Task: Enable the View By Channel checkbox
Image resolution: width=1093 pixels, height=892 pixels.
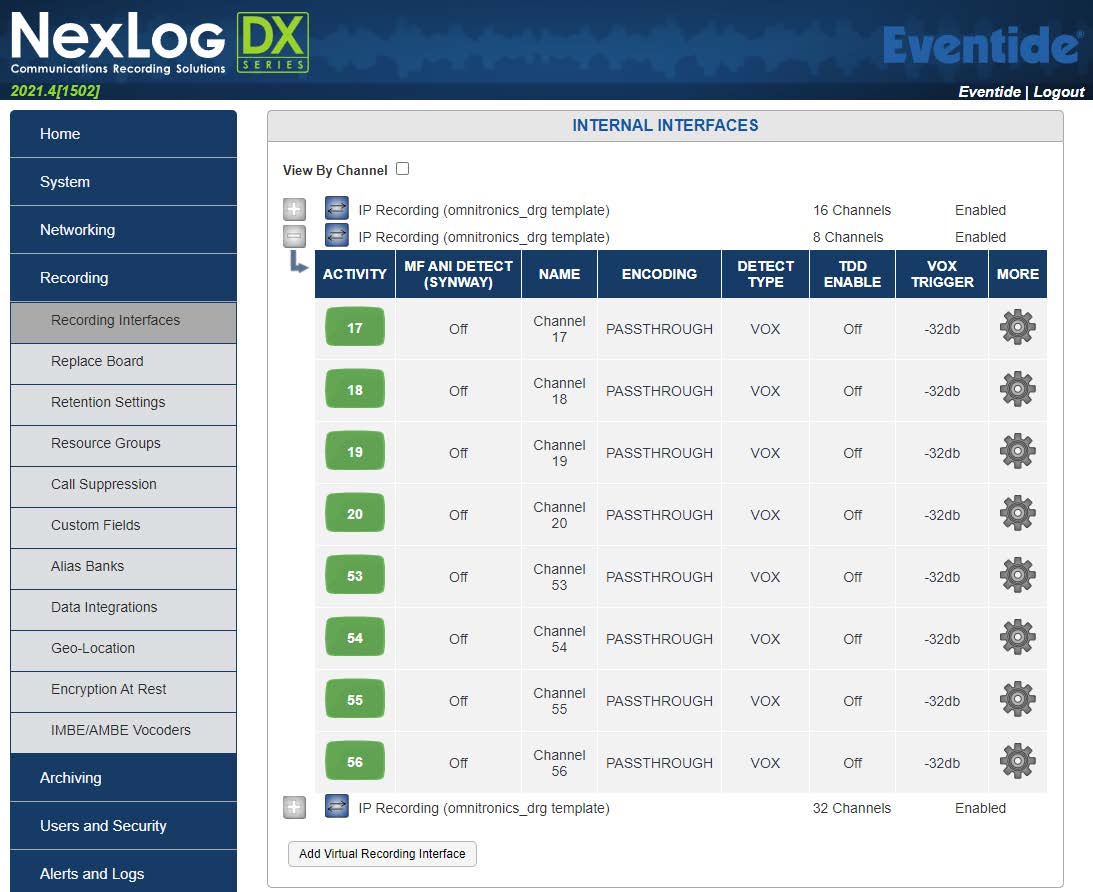Action: (402, 169)
